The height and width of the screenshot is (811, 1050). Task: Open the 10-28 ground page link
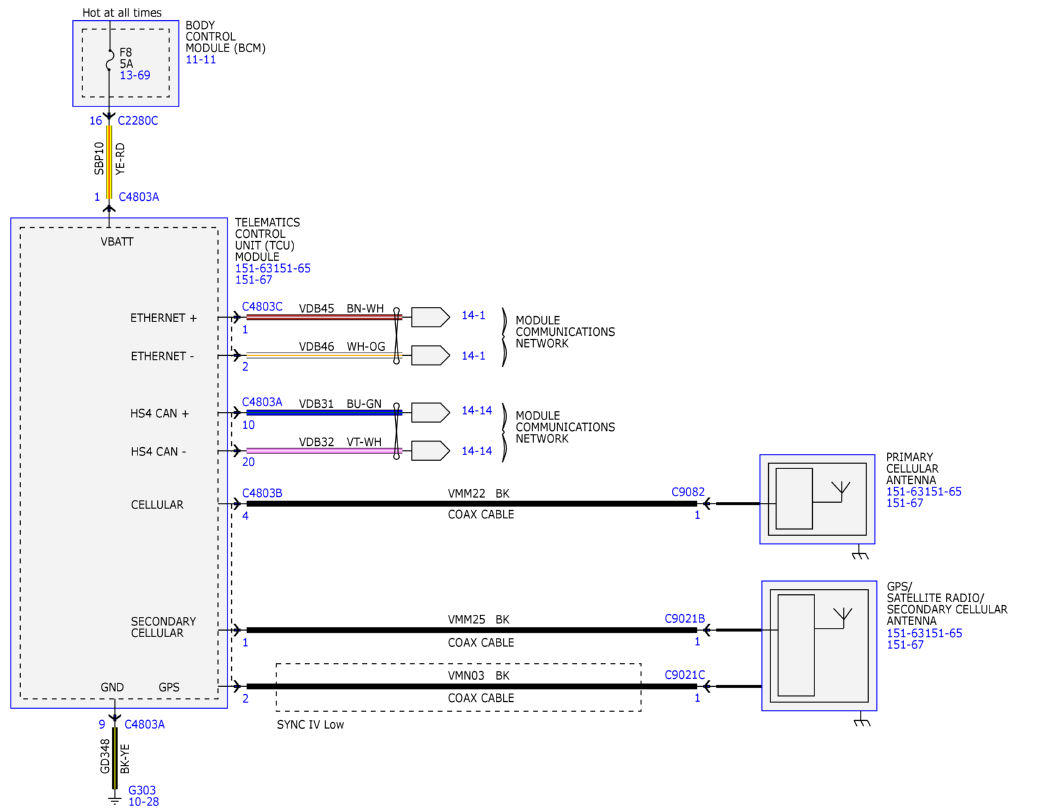tap(143, 802)
